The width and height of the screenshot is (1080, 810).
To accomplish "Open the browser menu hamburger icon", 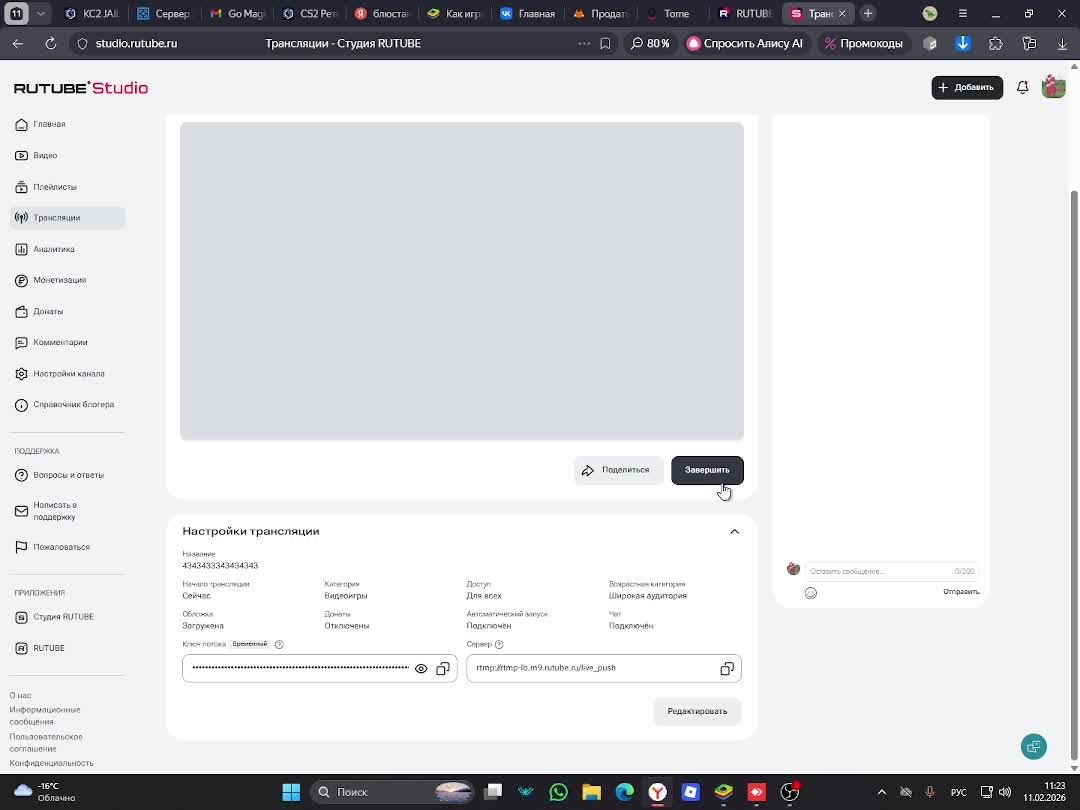I will coord(963,14).
